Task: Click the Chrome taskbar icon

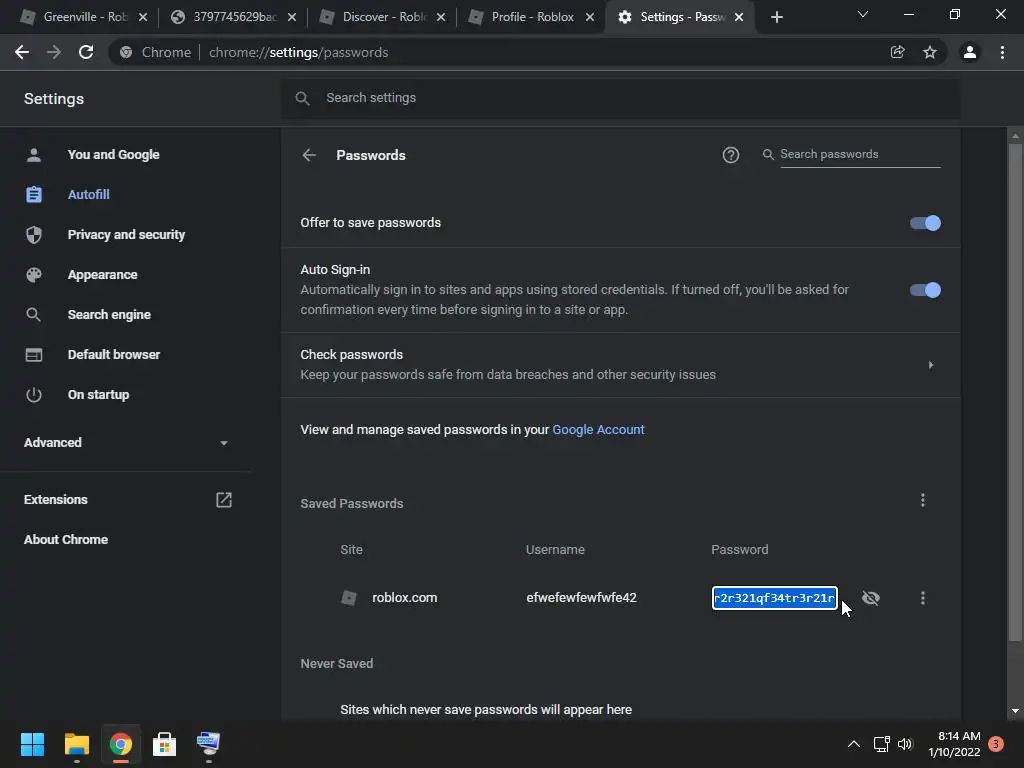Action: click(x=121, y=744)
